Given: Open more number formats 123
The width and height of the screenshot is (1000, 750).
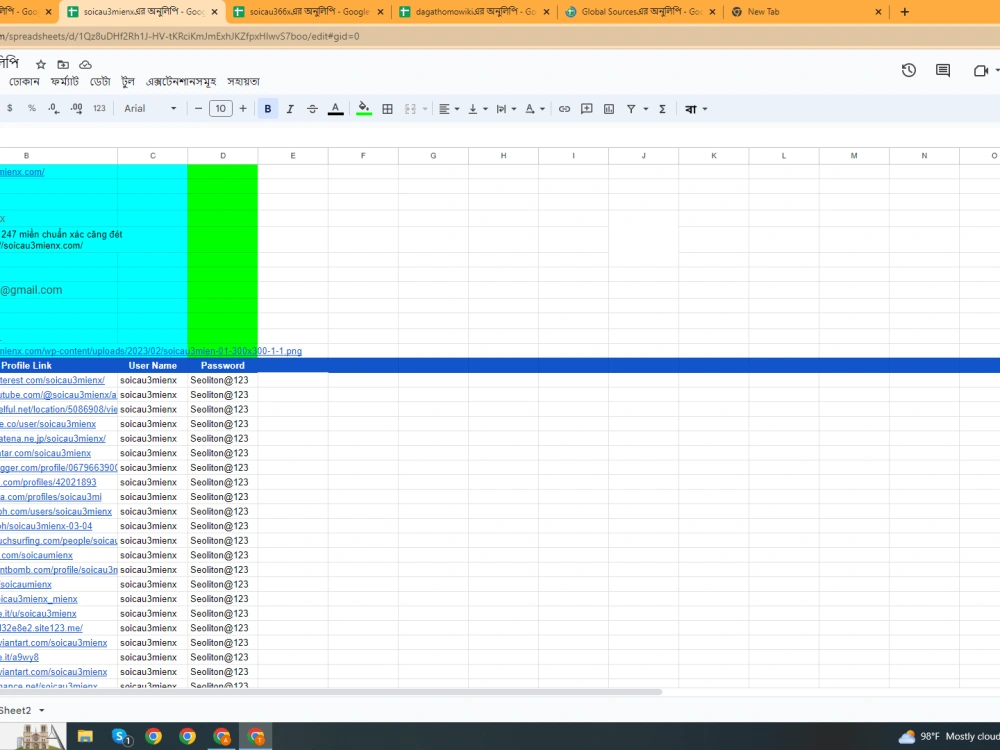Looking at the screenshot, I should pyautogui.click(x=99, y=108).
